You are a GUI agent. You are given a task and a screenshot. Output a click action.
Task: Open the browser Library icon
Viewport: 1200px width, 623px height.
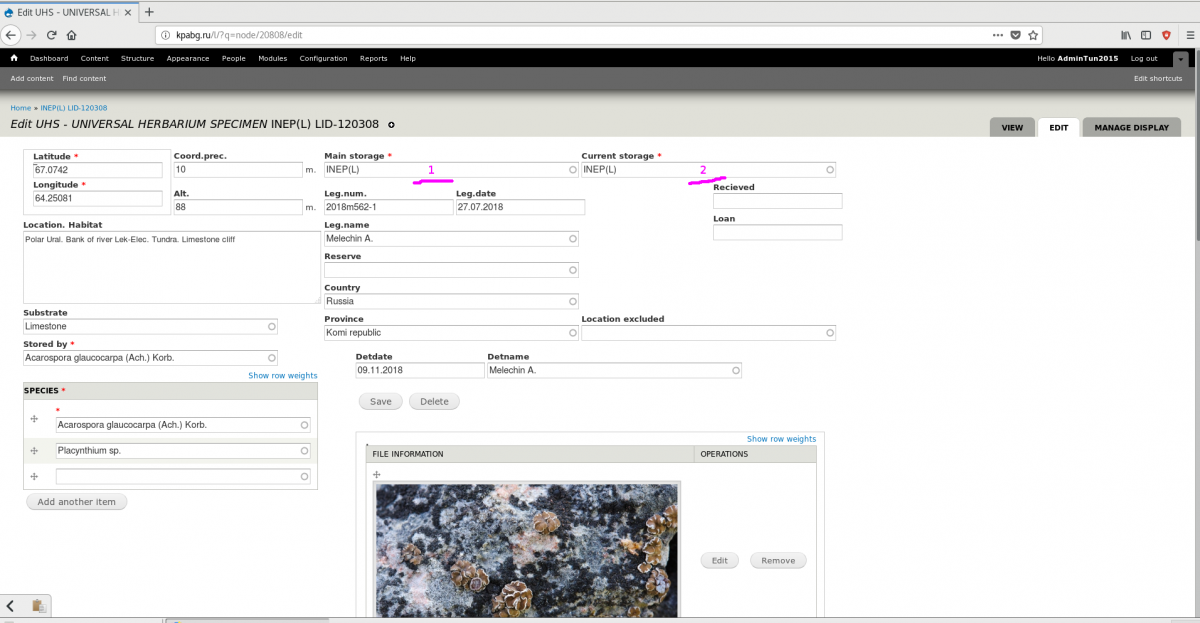click(x=1125, y=35)
